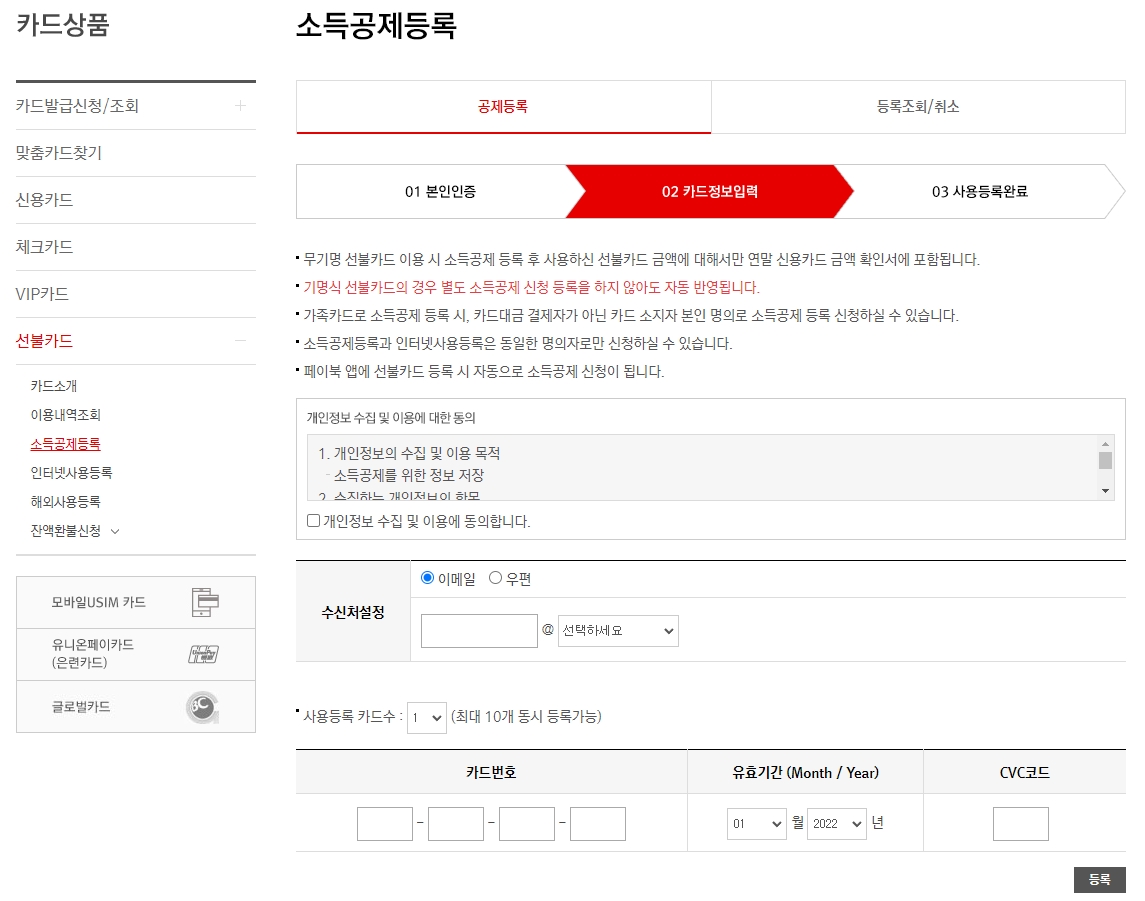Select the 우편 delivery radio button
The image size is (1145, 901).
[496, 577]
